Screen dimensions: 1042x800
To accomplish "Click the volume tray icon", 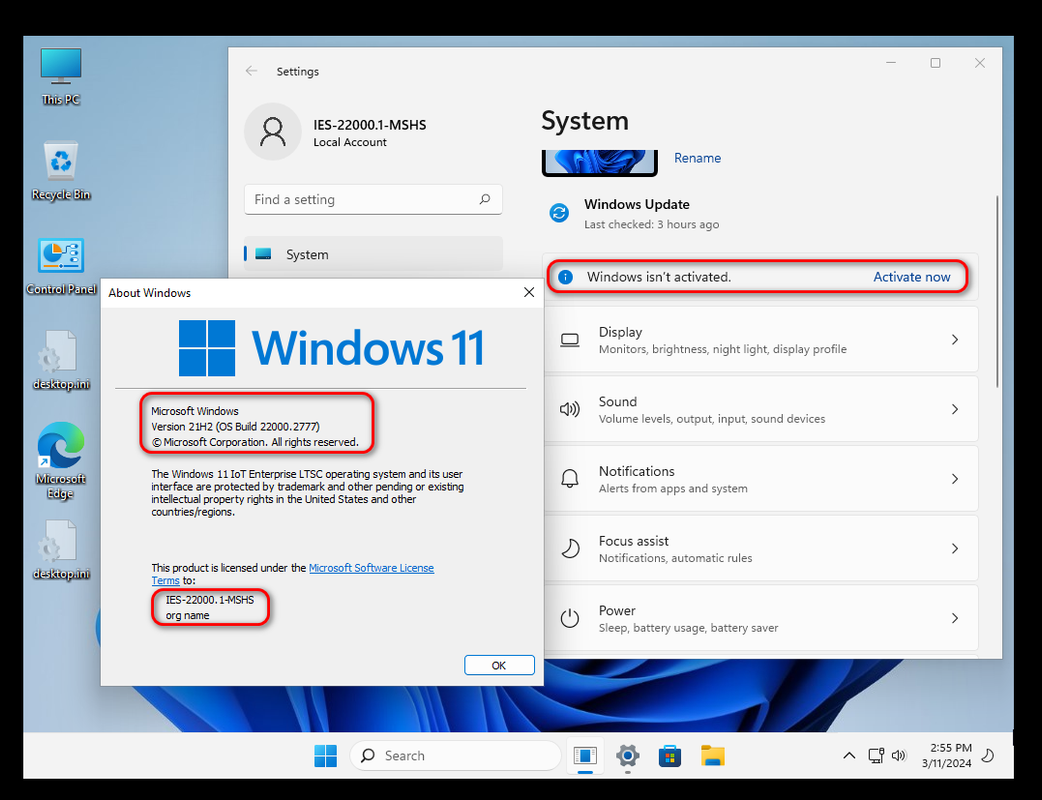I will click(898, 755).
